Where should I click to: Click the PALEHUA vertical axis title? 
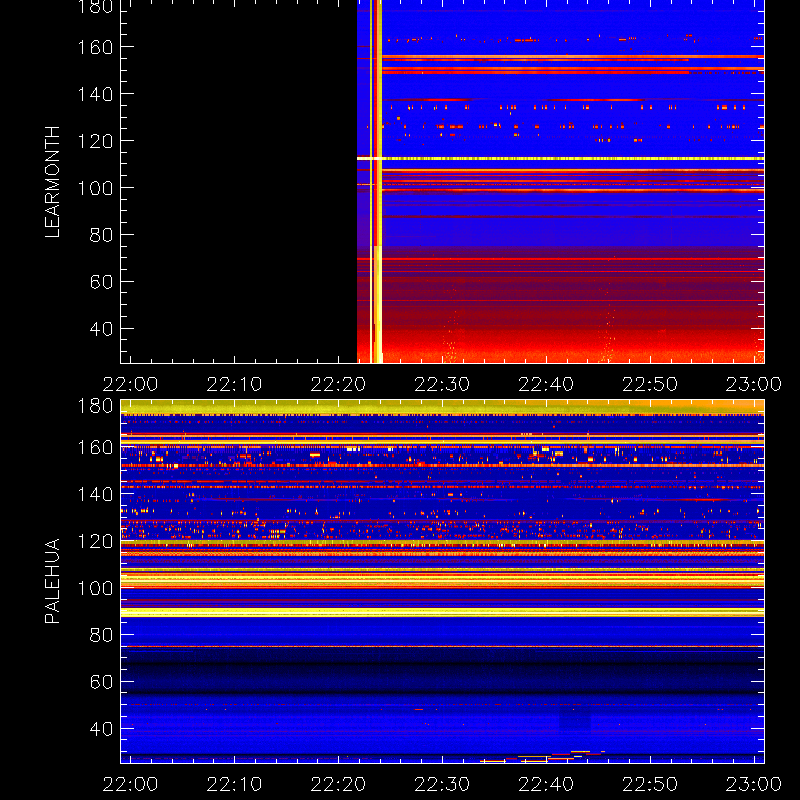click(53, 581)
